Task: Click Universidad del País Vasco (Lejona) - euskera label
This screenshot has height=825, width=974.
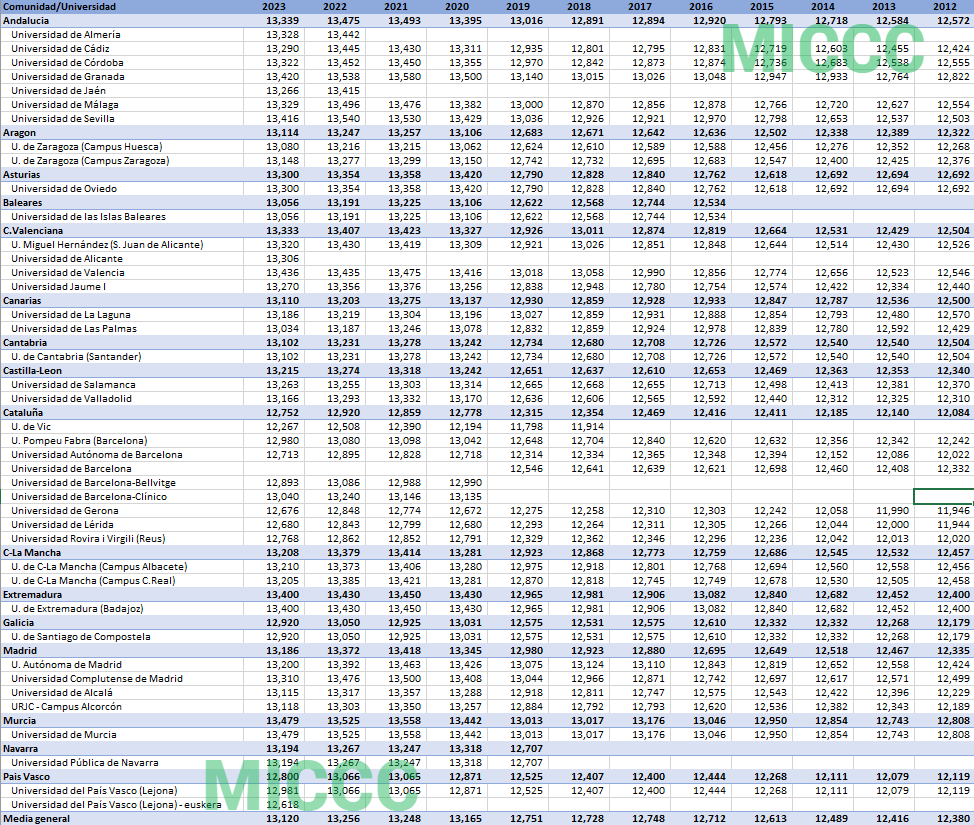Action: 116,804
